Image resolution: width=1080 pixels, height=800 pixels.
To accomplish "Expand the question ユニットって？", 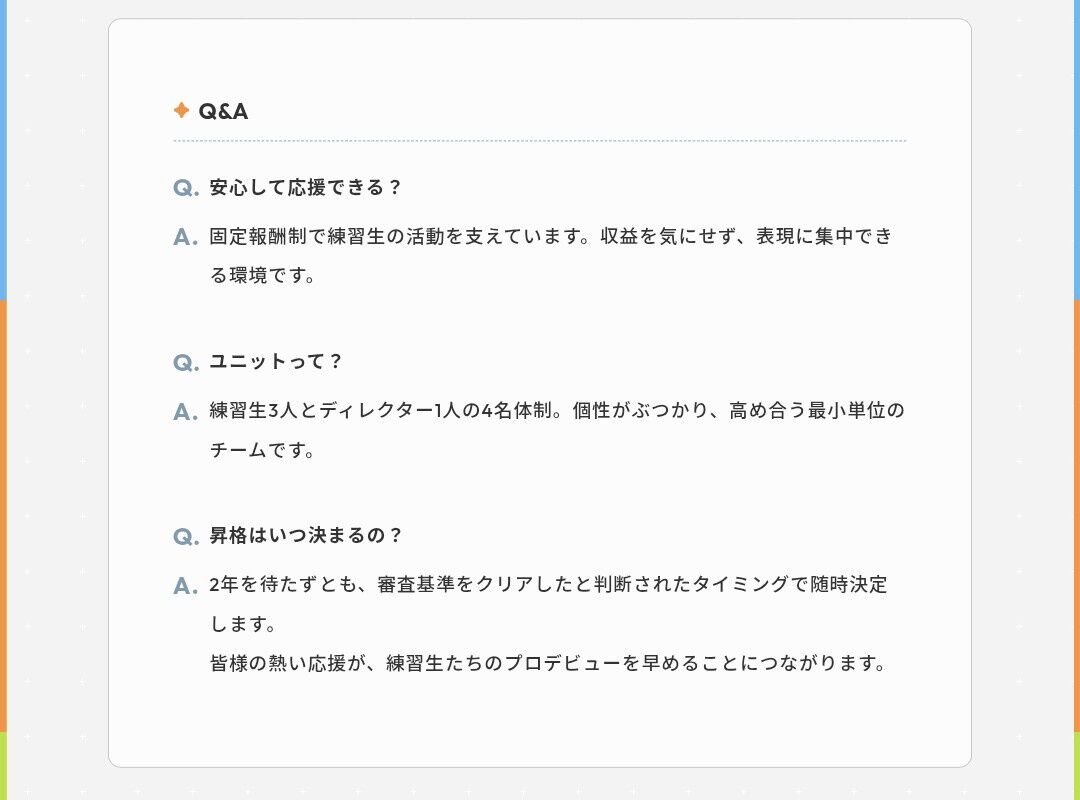I will (276, 362).
